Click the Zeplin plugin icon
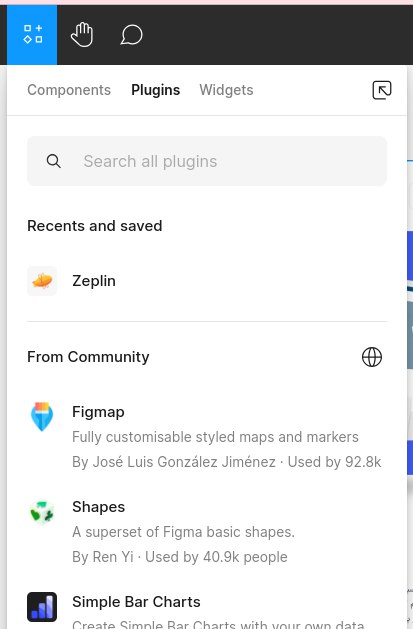 coord(42,281)
